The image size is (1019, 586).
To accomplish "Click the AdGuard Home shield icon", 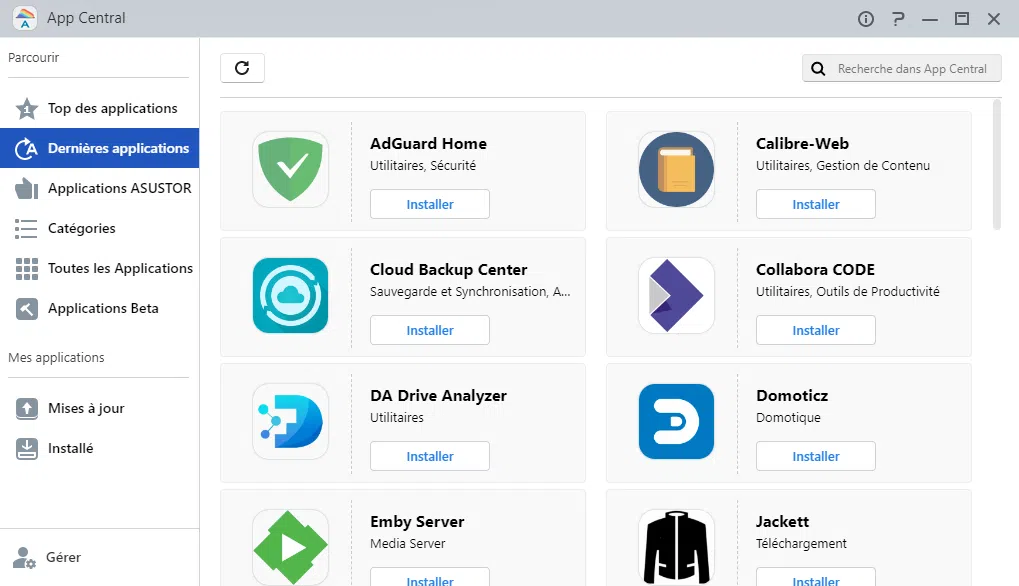I will pos(290,169).
